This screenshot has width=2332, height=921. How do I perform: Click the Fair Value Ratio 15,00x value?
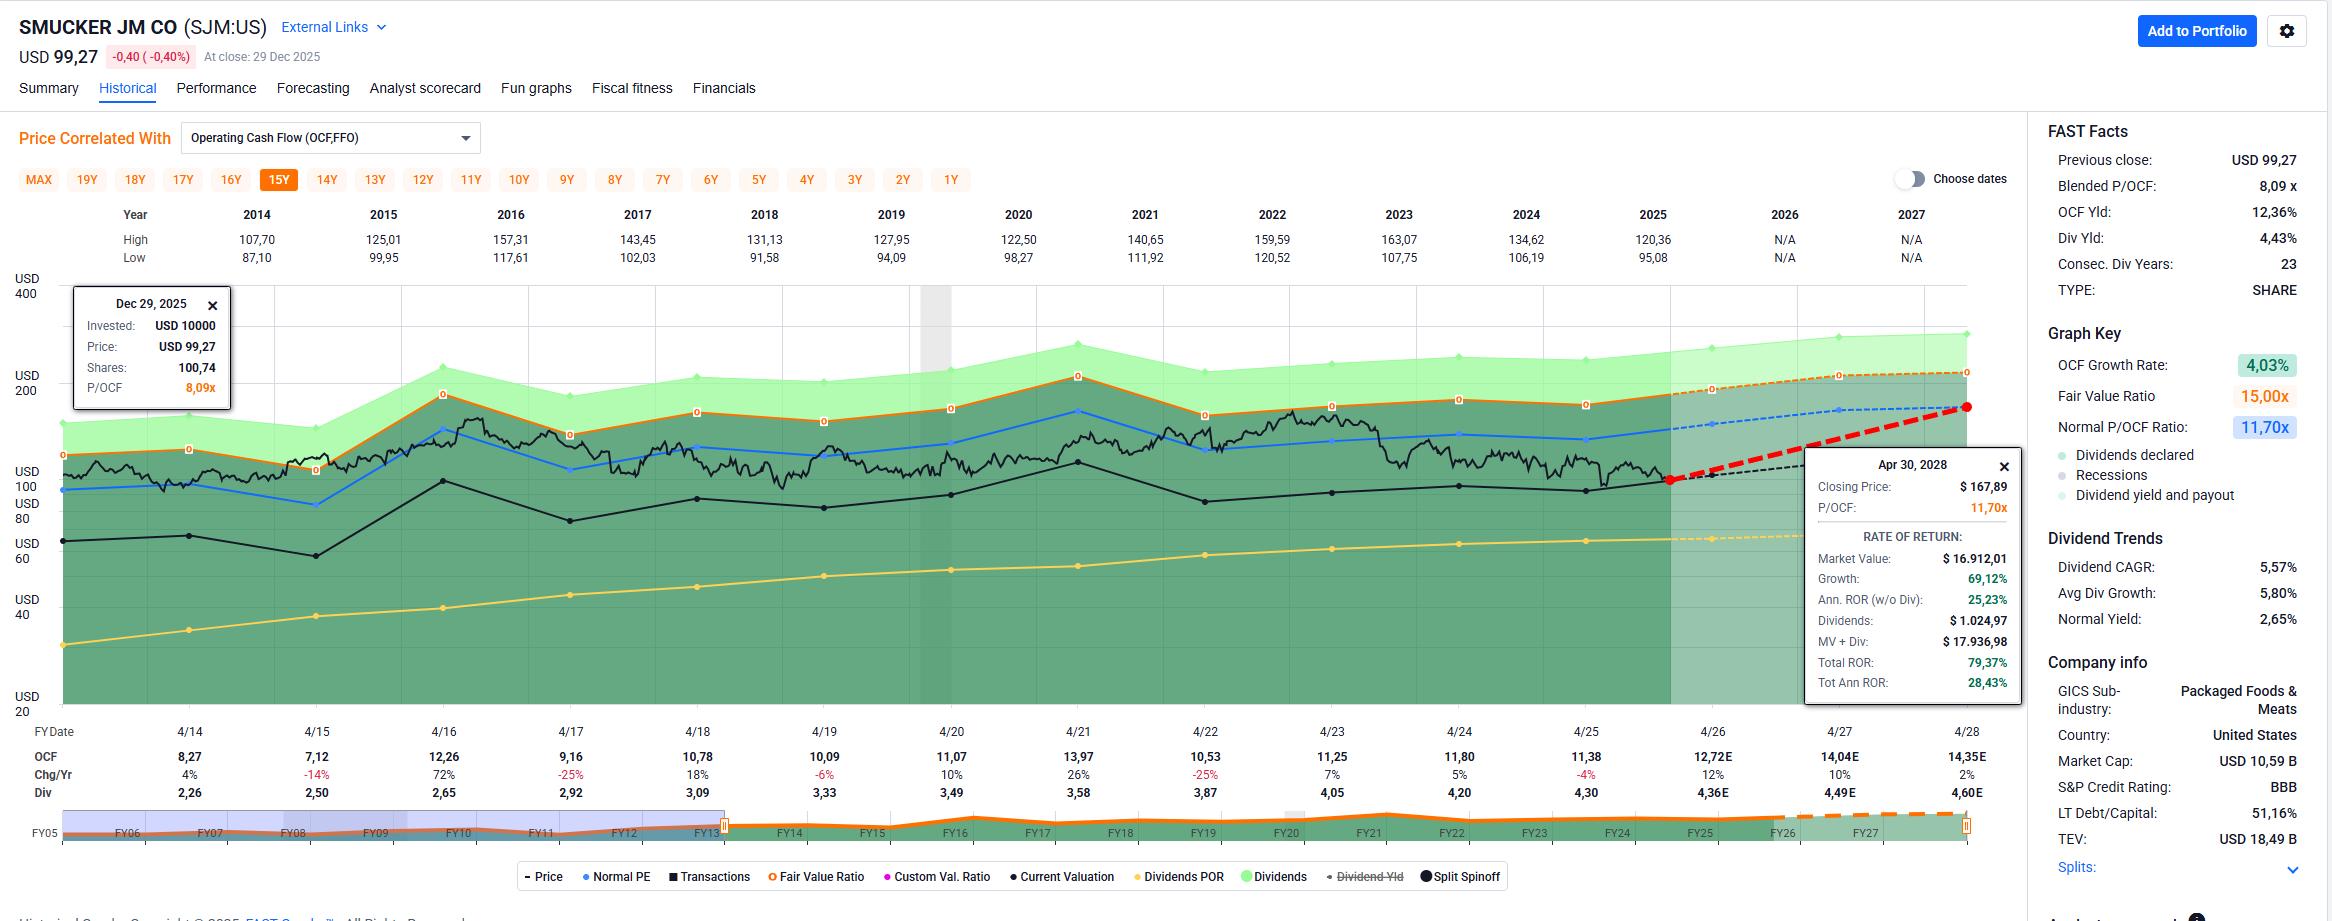tap(2264, 397)
